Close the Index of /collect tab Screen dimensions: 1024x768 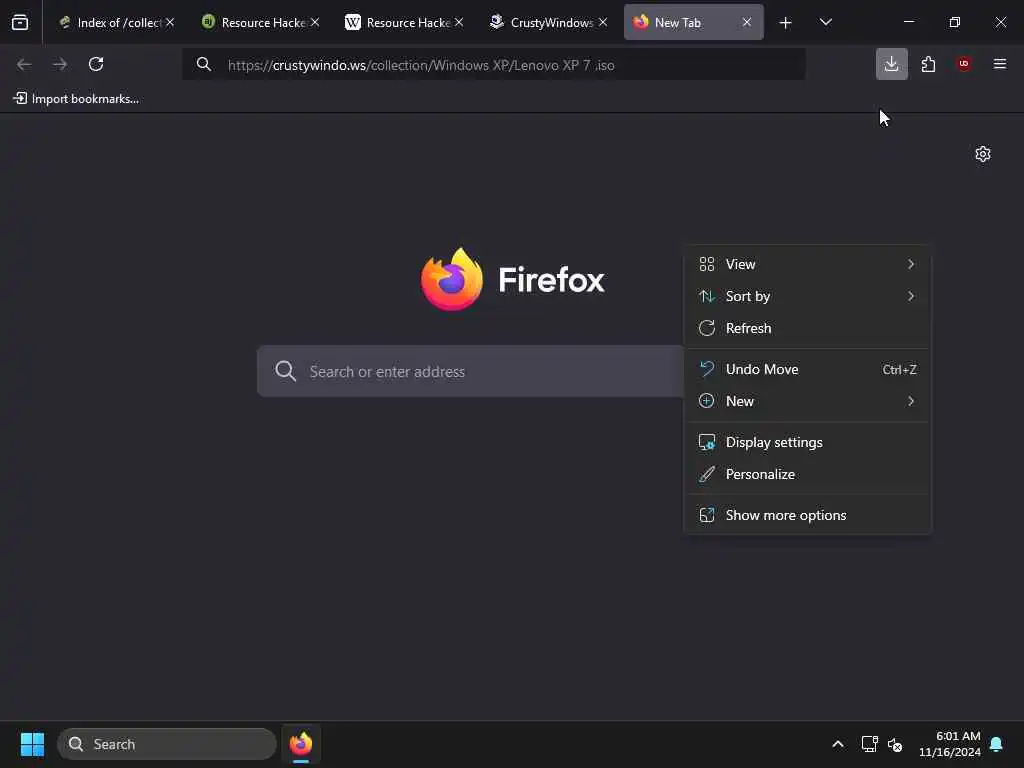pos(170,22)
